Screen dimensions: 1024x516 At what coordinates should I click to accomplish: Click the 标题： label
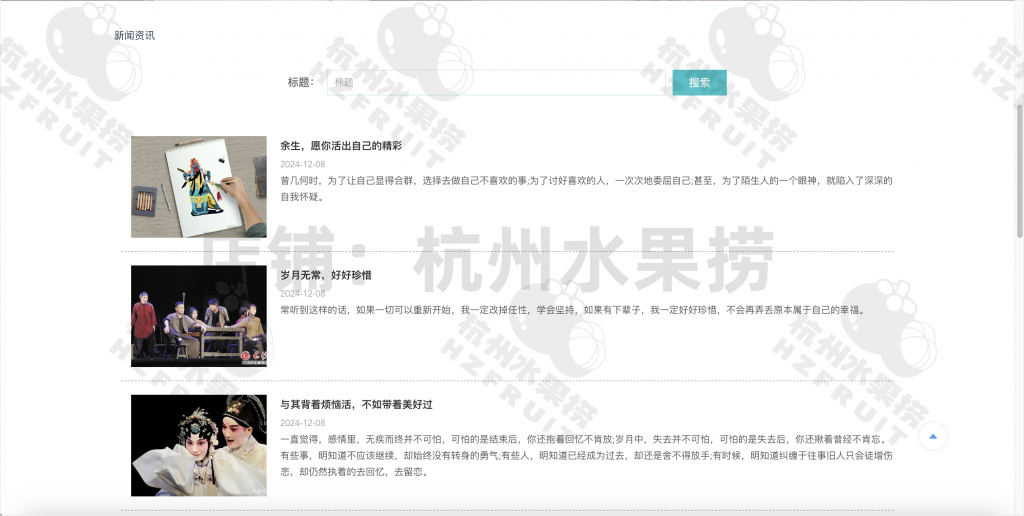click(301, 83)
